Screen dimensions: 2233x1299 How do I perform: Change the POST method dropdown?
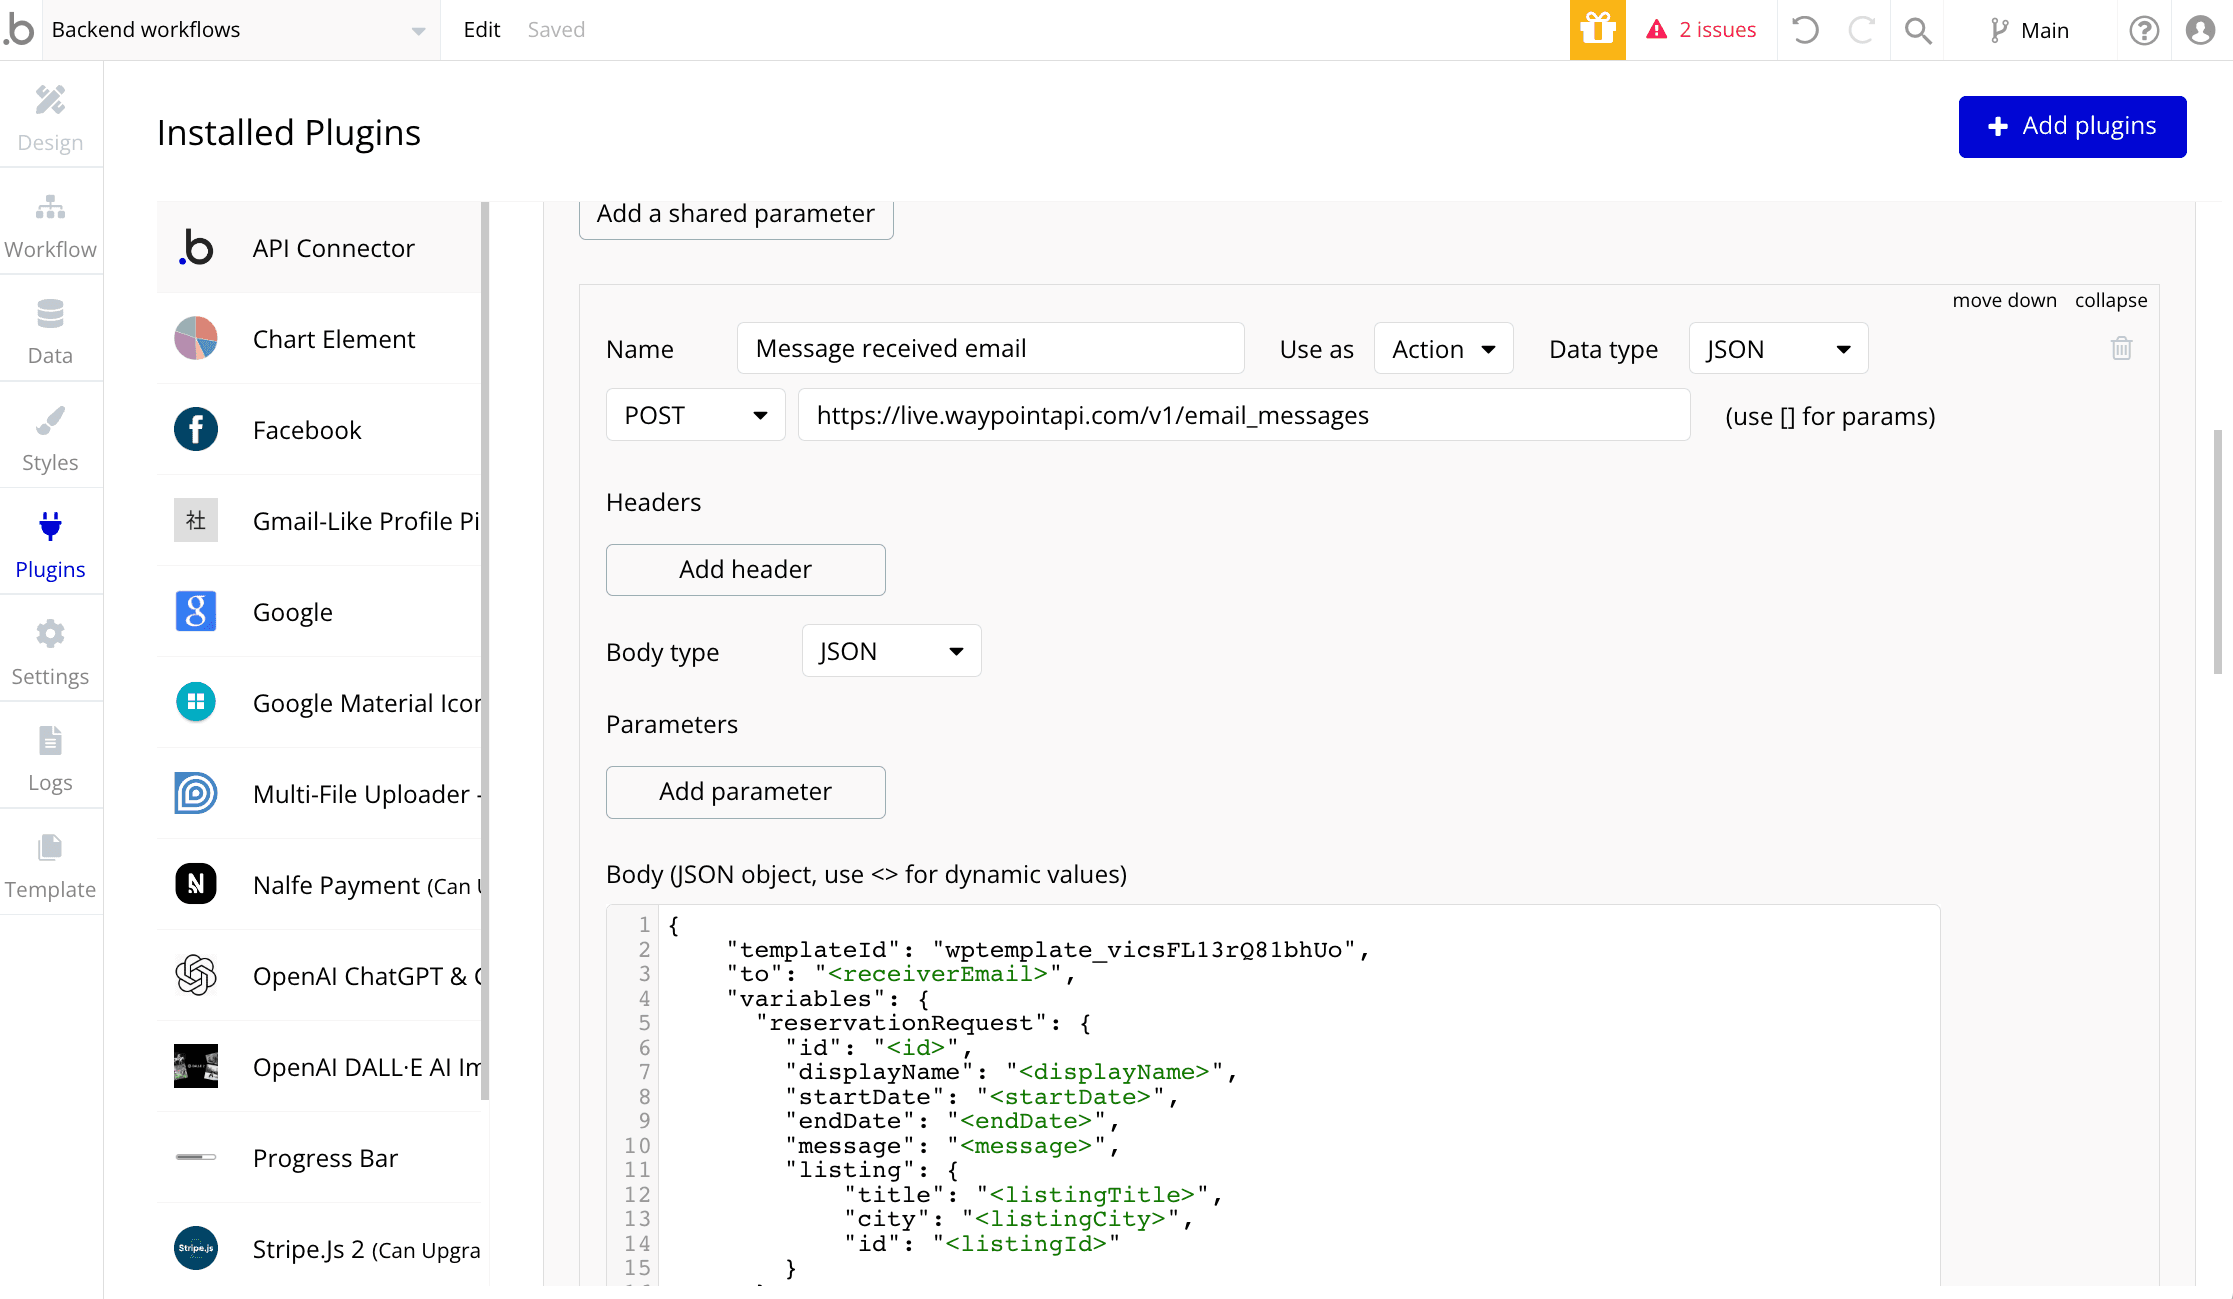click(x=695, y=415)
